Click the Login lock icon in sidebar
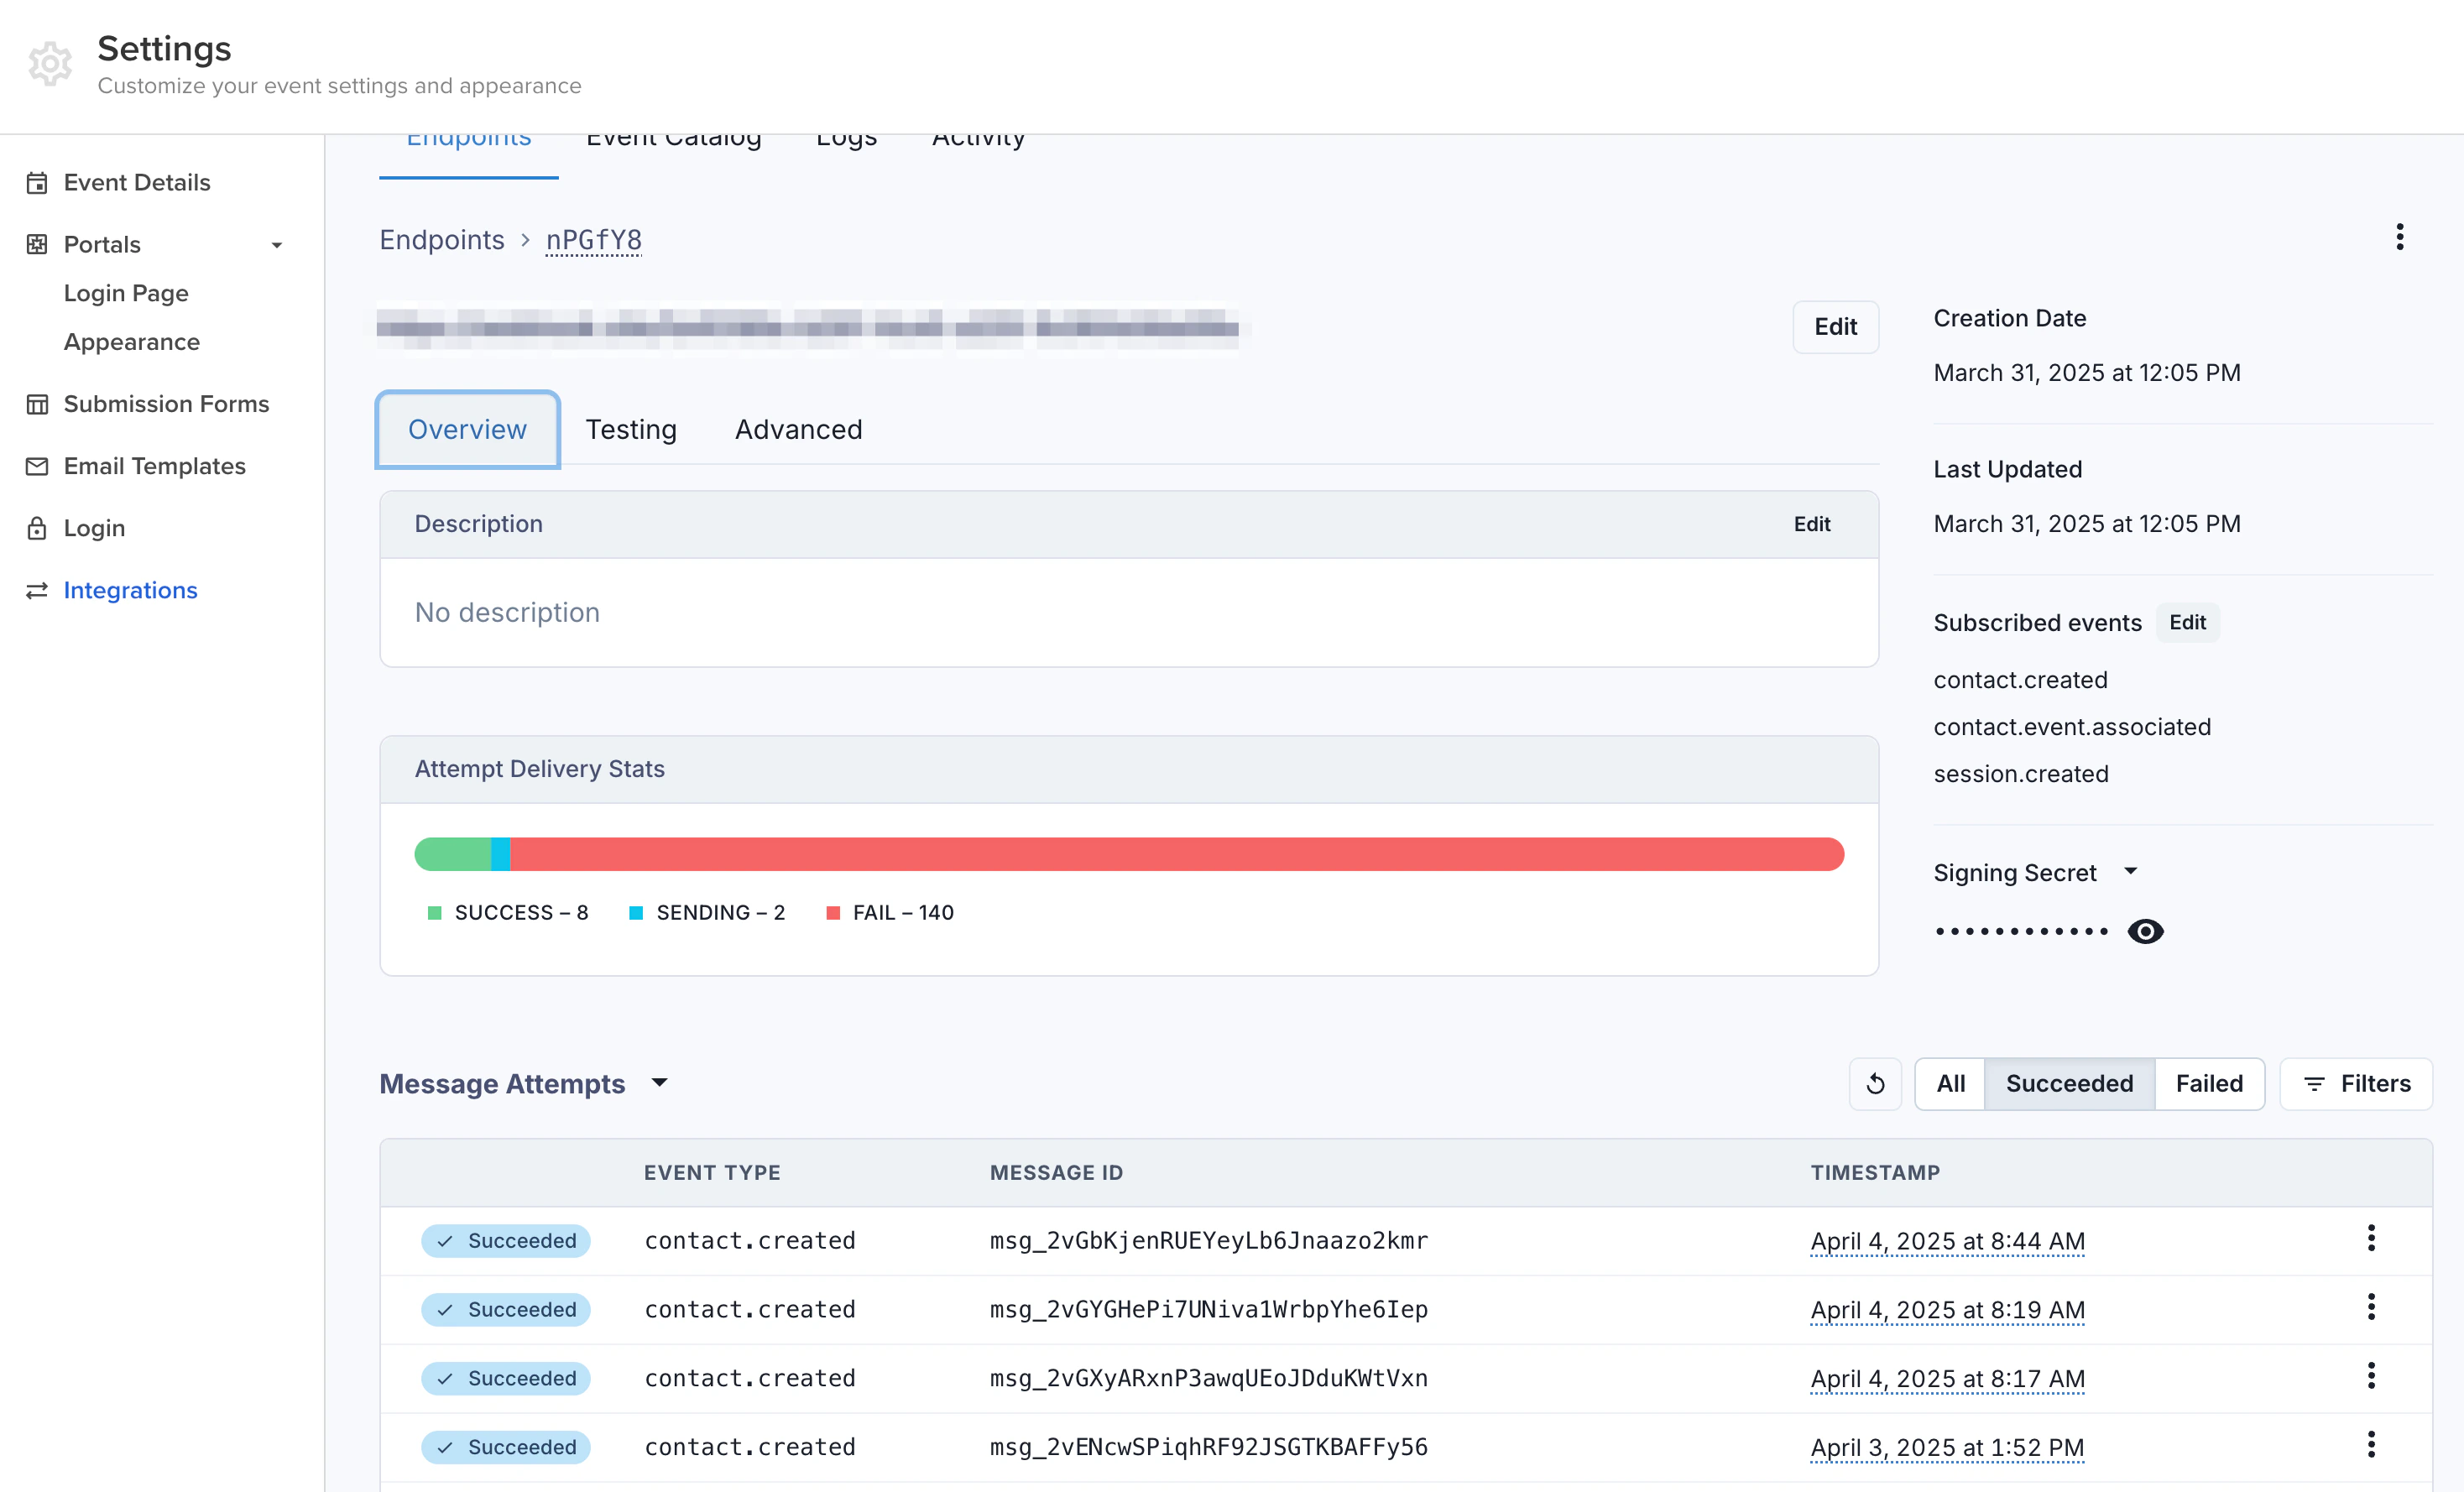The height and width of the screenshot is (1492, 2464). [36, 527]
